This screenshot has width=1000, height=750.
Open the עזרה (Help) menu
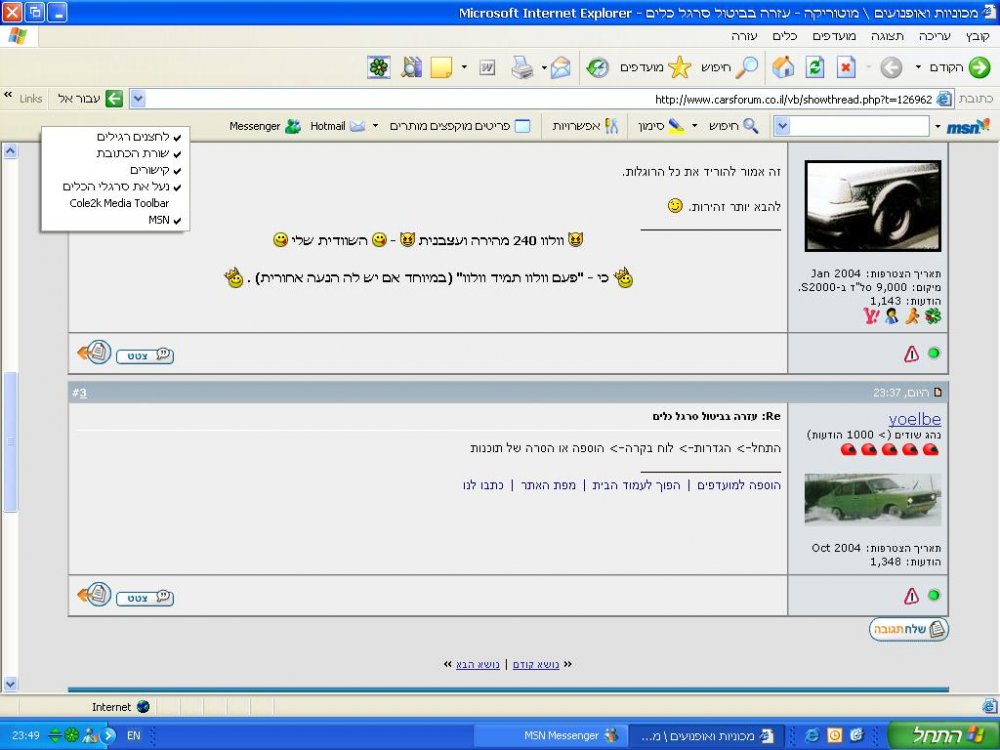(744, 36)
